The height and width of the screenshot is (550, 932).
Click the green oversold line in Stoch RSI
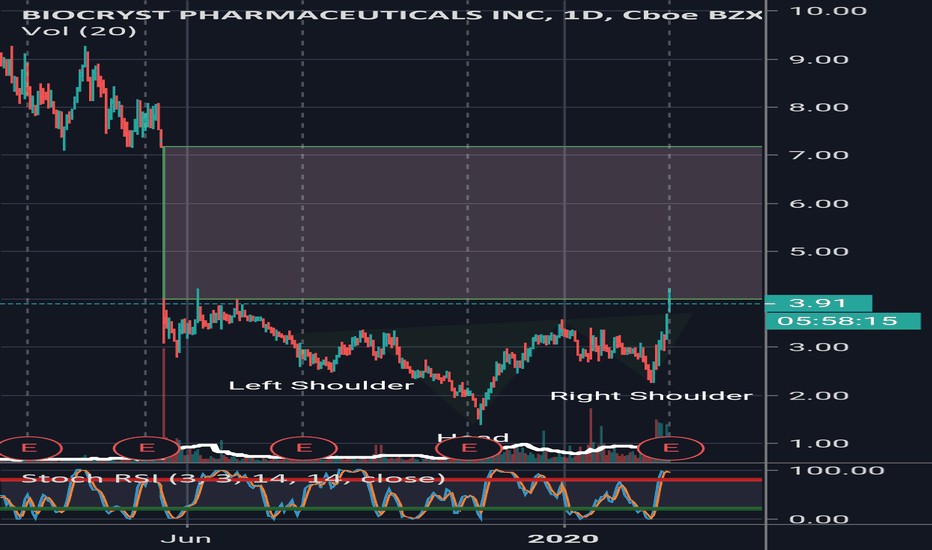pos(380,509)
